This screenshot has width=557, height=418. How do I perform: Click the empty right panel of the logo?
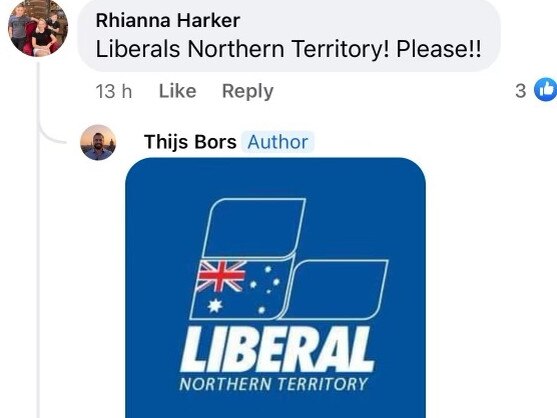[335, 289]
